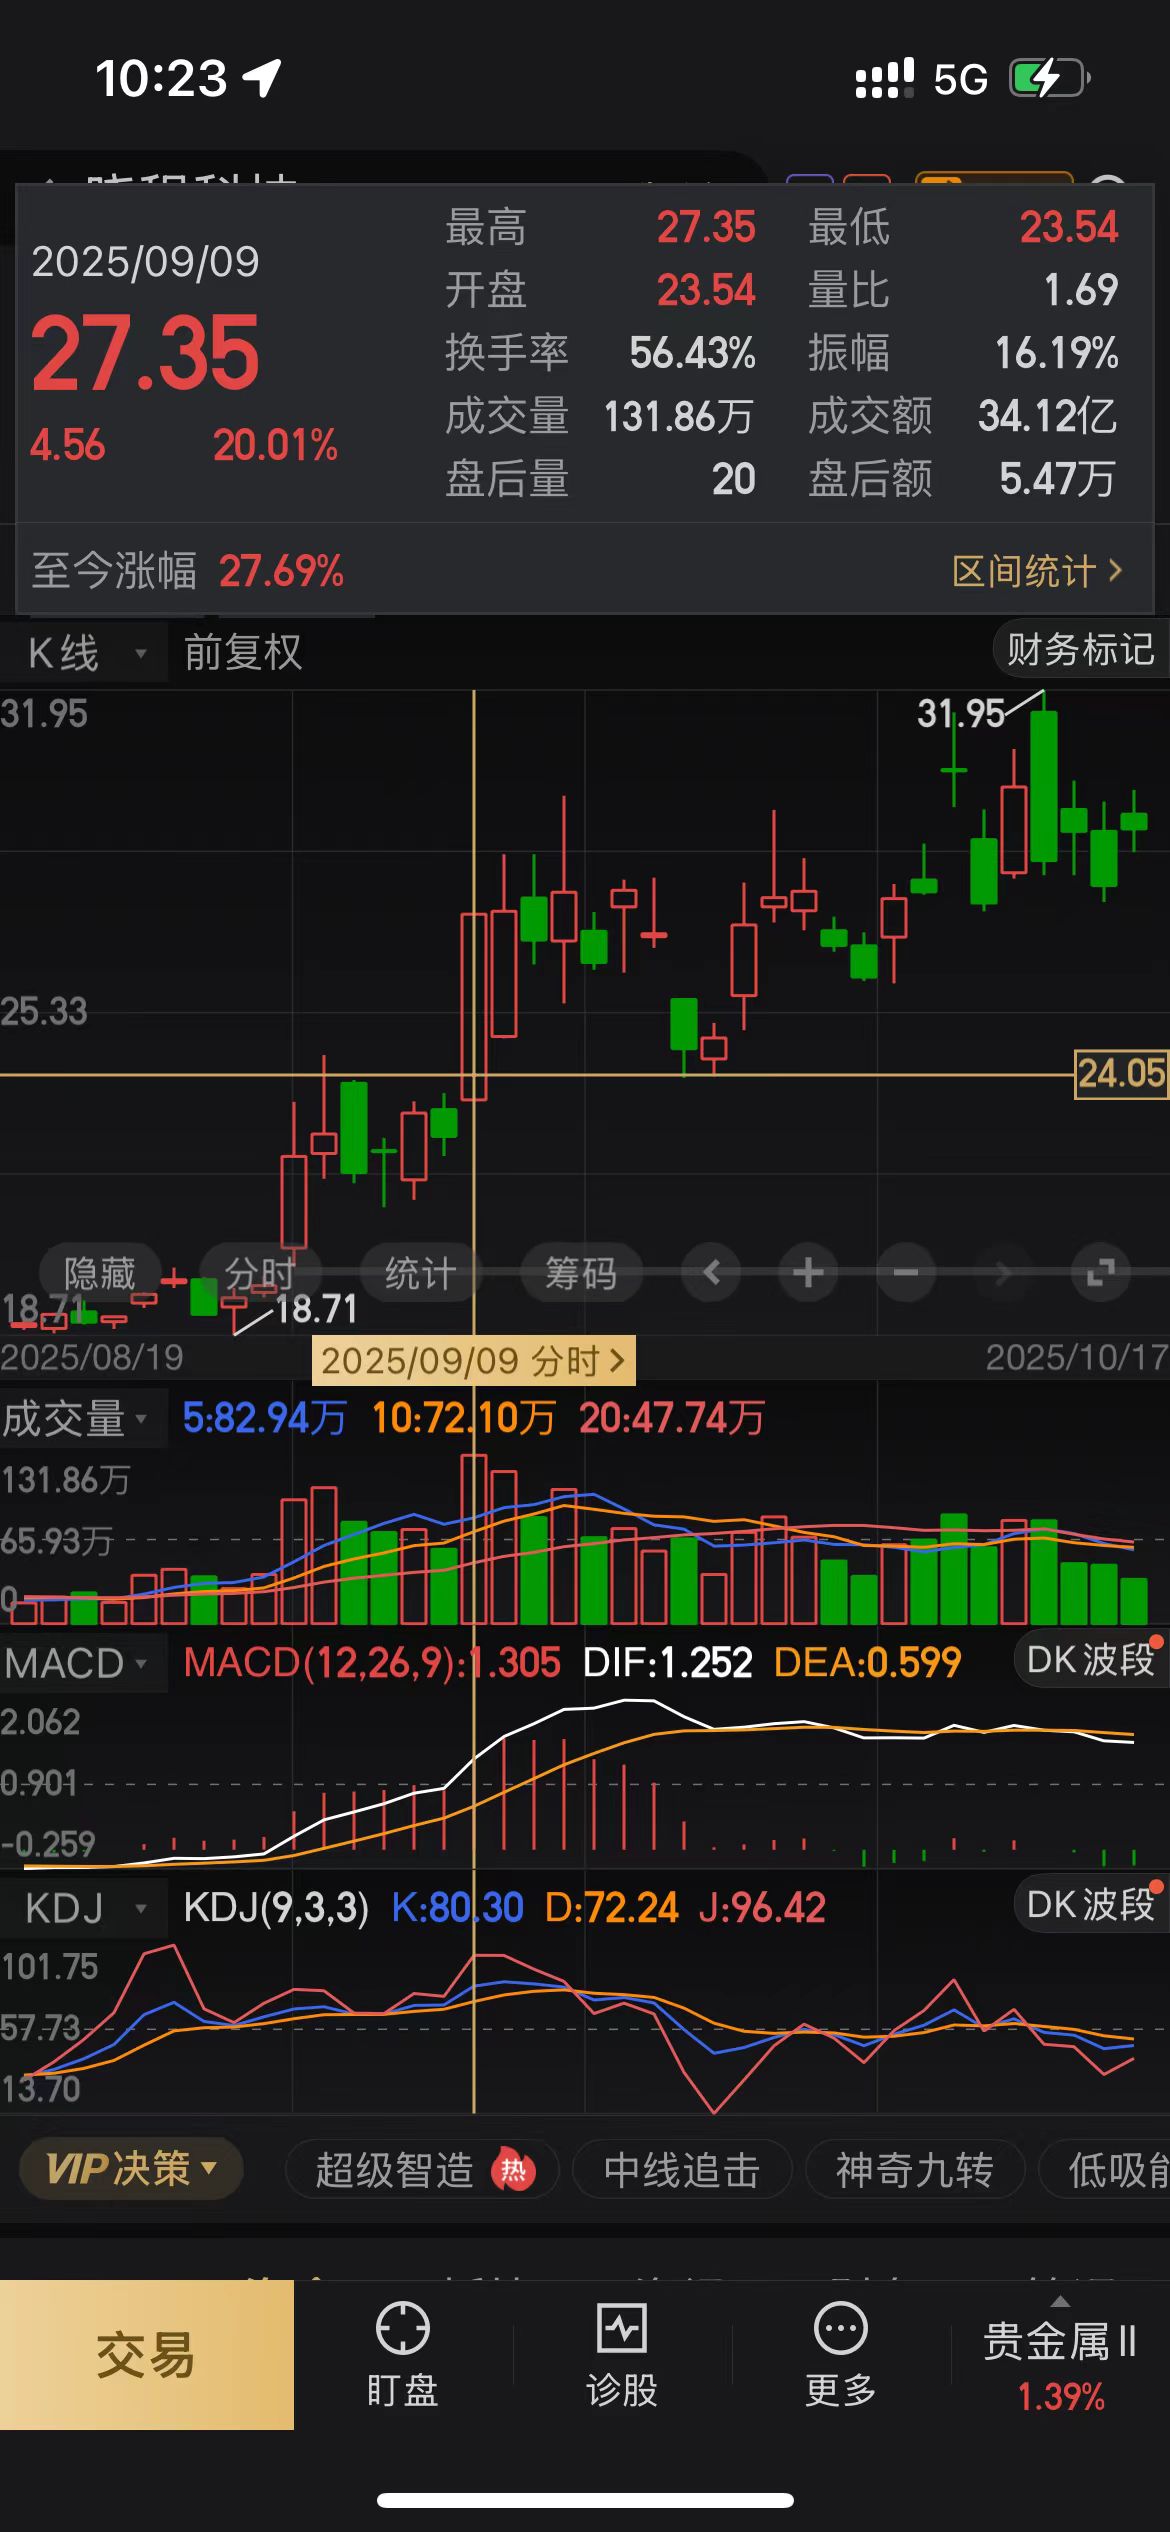Tap the 31.95 high price marker
This screenshot has height=2532, width=1170.
point(960,714)
